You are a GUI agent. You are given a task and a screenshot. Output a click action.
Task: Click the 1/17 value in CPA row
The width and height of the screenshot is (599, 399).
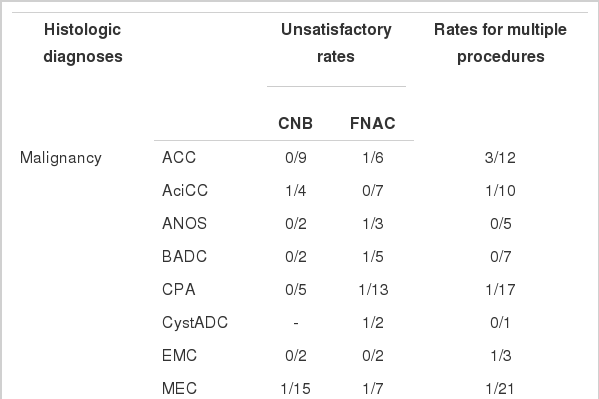pyautogui.click(x=500, y=290)
